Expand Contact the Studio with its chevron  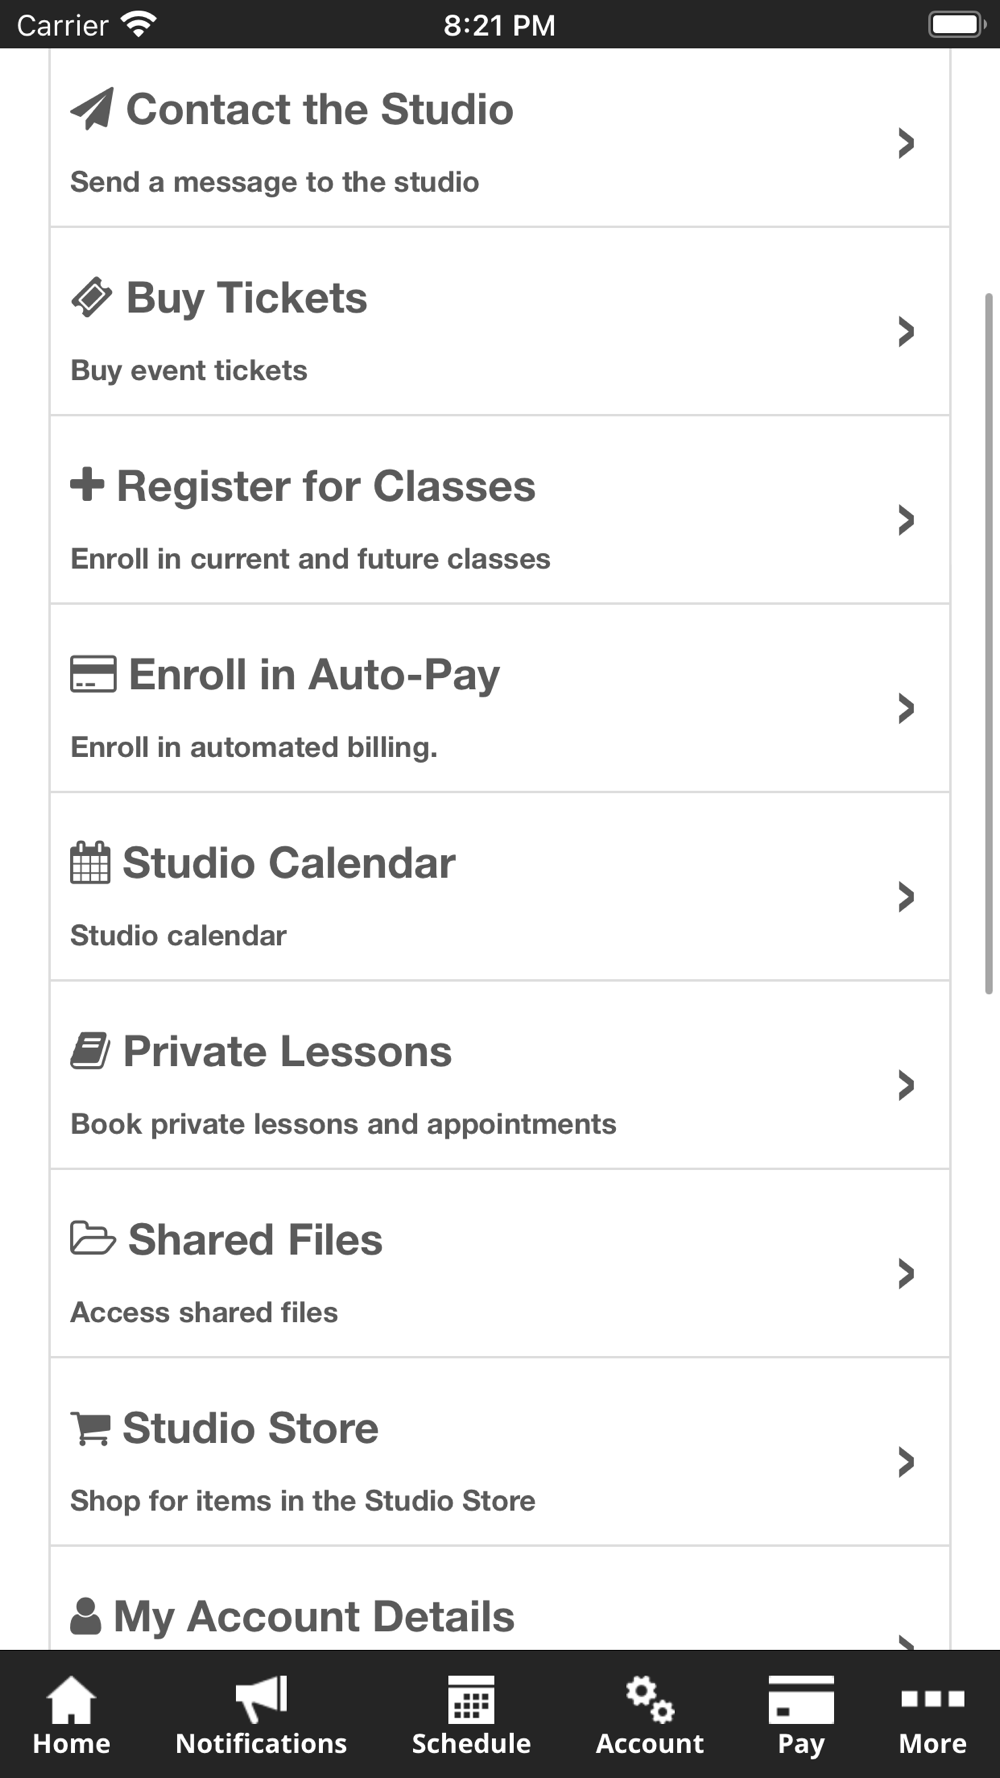tap(906, 143)
